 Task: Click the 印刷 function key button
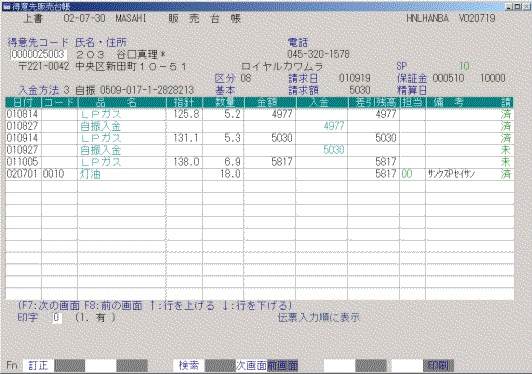tap(438, 366)
